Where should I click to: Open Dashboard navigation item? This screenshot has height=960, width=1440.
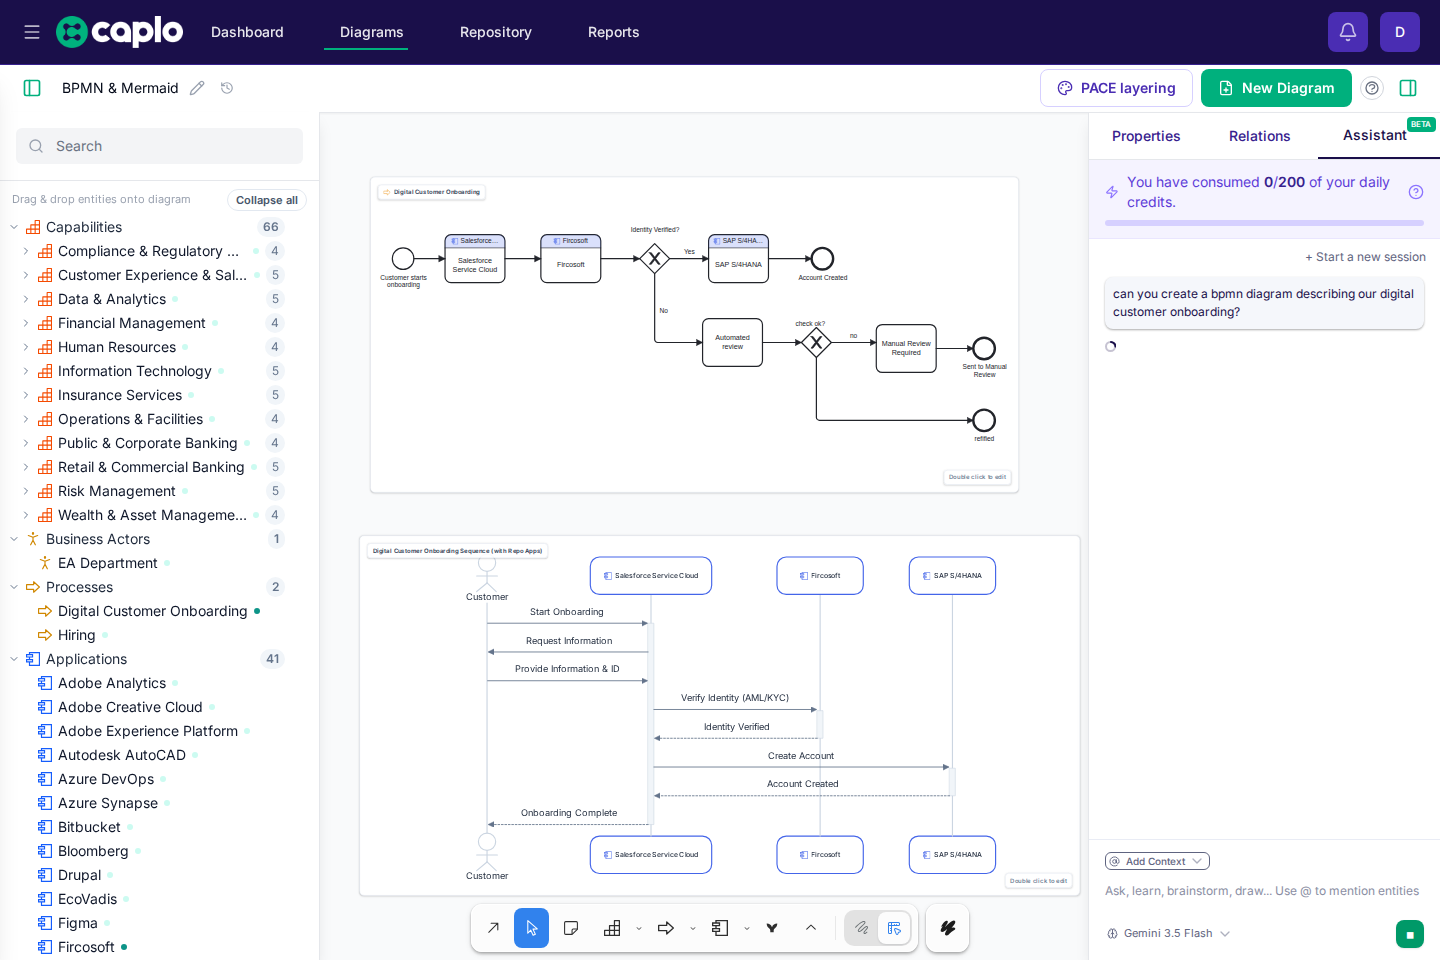click(247, 32)
